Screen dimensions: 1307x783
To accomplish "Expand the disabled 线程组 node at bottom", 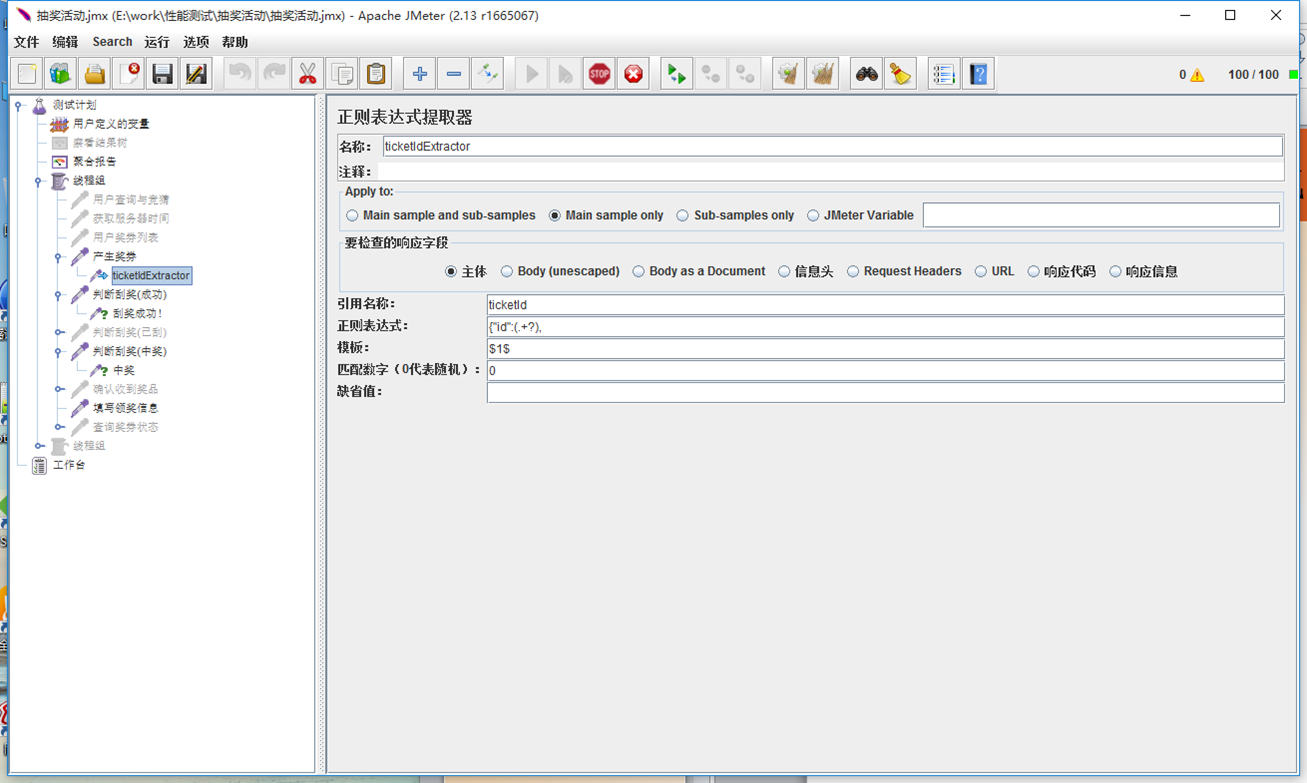I will (39, 446).
